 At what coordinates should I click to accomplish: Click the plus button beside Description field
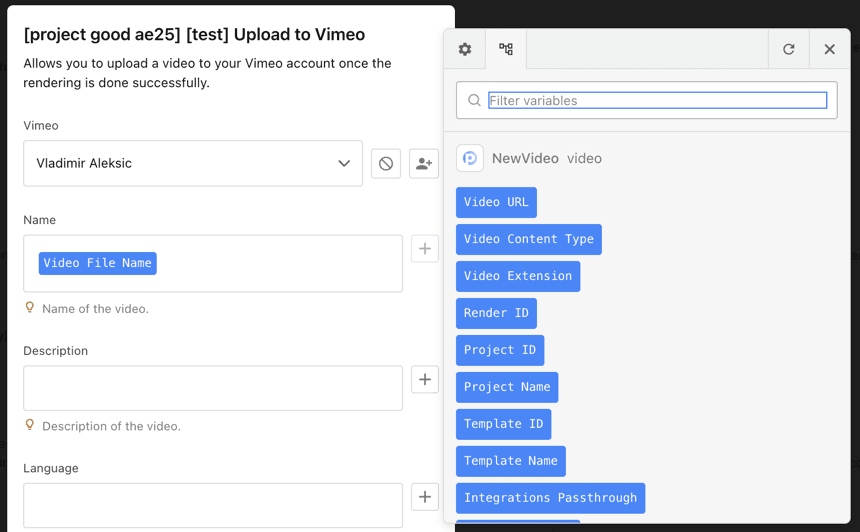425,380
